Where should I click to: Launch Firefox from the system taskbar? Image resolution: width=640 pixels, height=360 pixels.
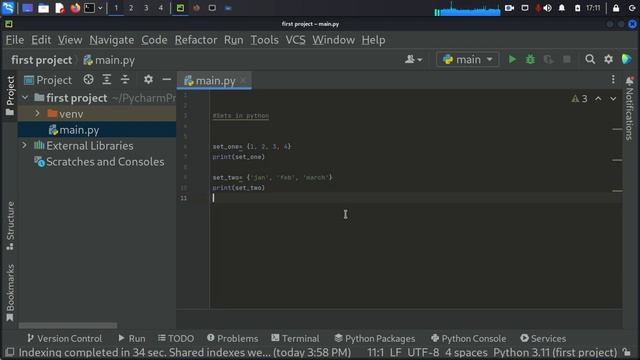[75, 8]
